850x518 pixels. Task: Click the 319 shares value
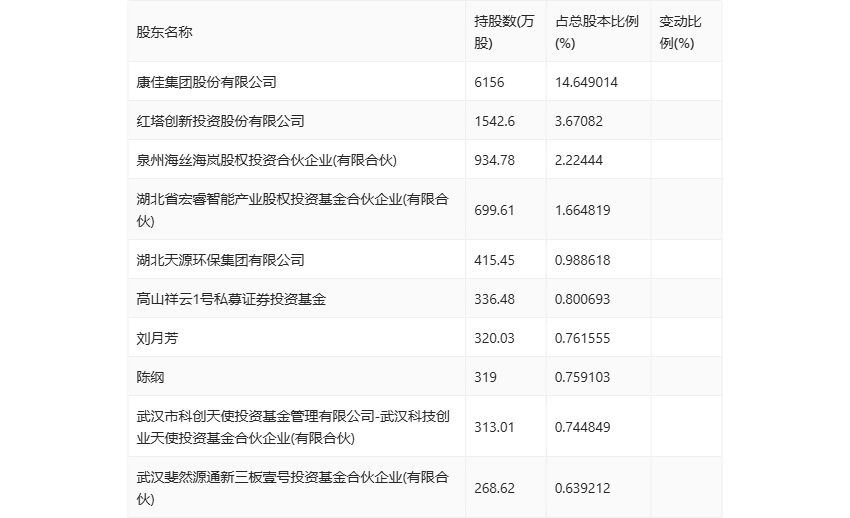485,377
